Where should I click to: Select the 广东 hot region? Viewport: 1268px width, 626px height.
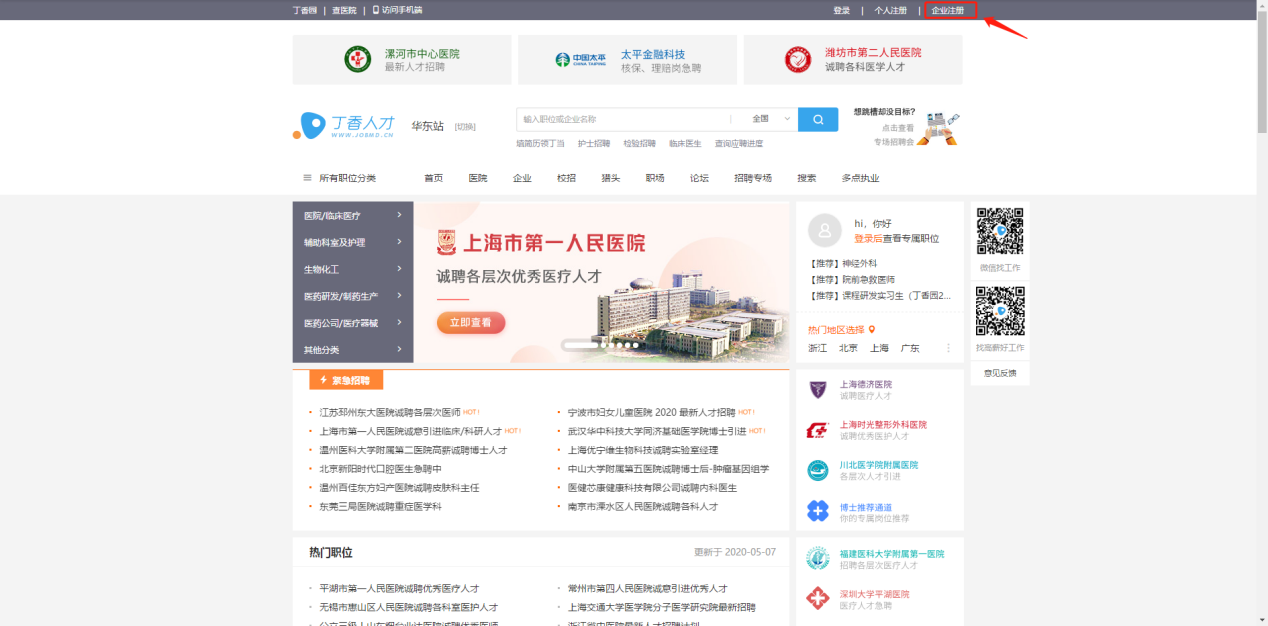point(910,348)
